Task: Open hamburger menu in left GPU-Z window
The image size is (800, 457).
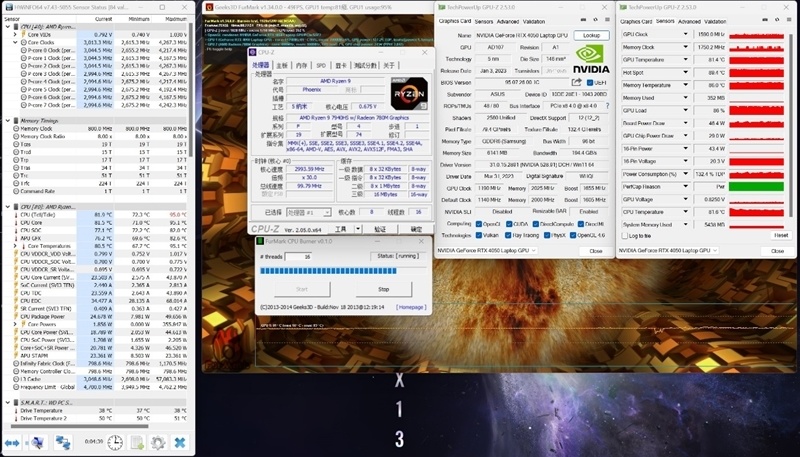Action: pos(607,20)
